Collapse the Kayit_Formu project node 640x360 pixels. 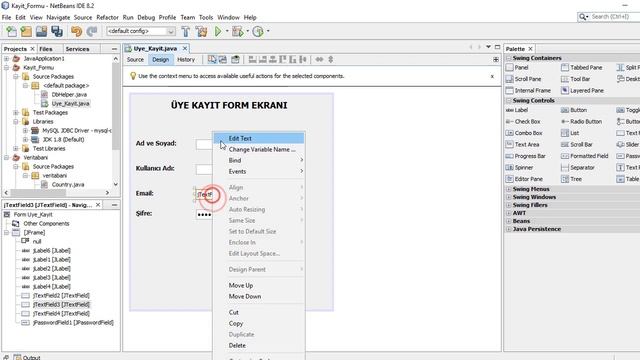(x=7, y=68)
